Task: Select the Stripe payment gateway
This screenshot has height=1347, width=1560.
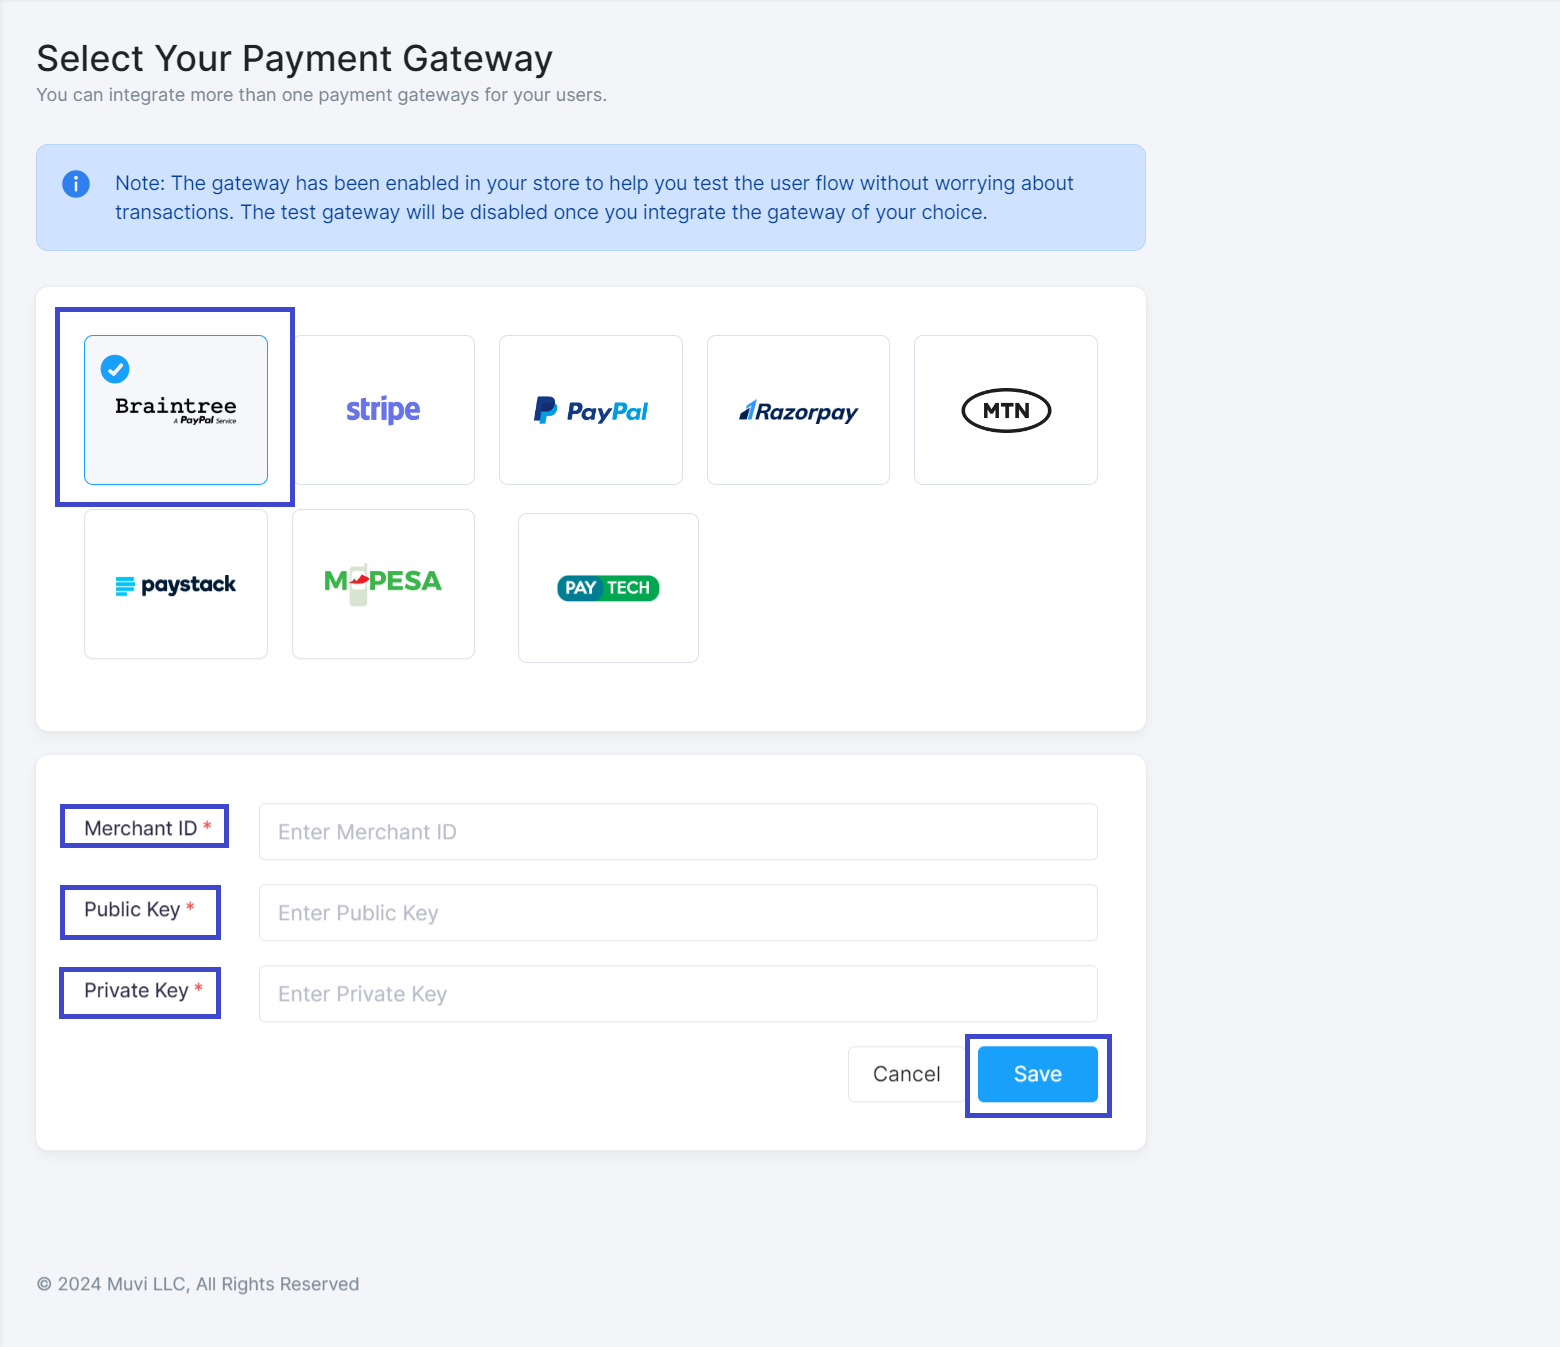Action: pos(383,410)
